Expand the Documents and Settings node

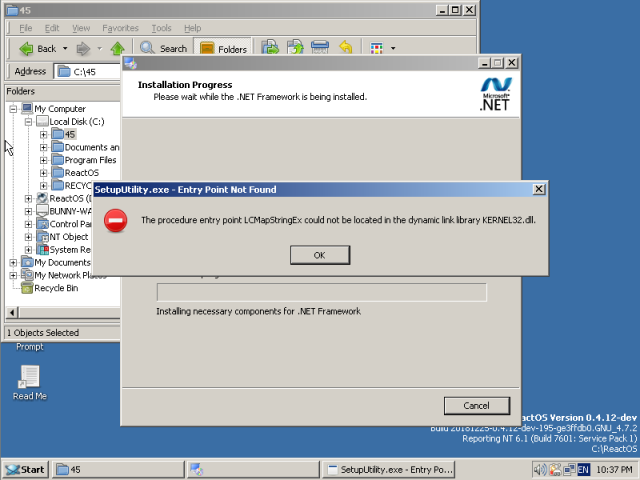[43, 147]
